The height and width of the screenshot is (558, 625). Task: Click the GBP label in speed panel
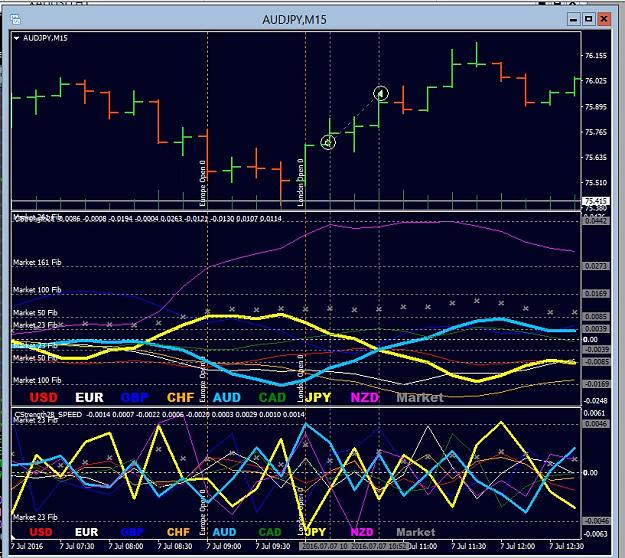(x=132, y=532)
